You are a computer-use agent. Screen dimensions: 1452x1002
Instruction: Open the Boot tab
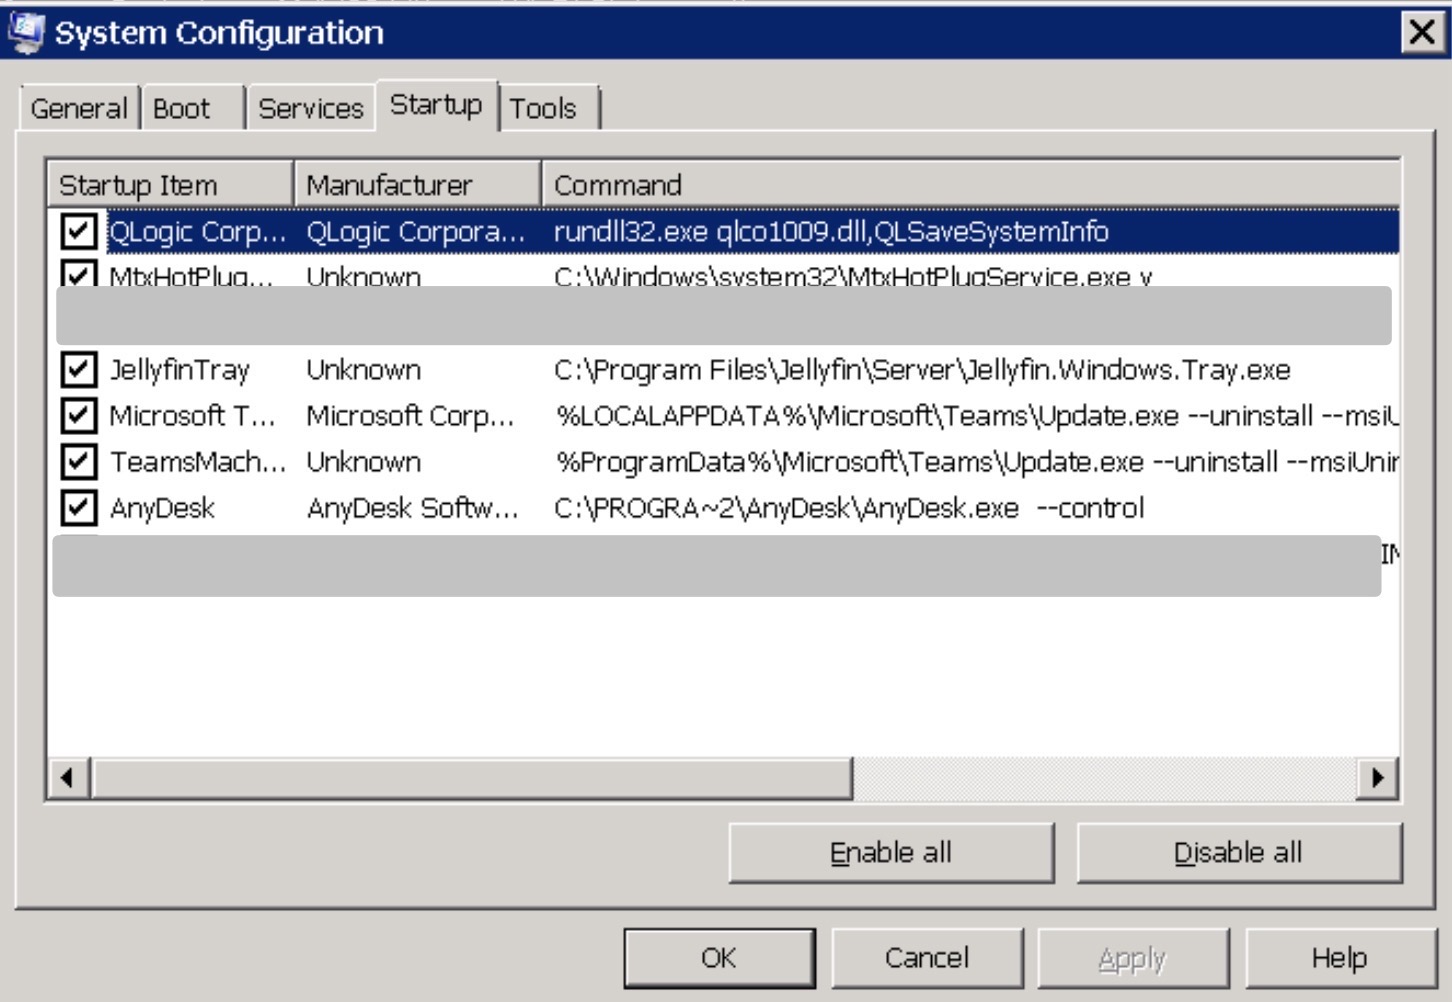click(182, 108)
